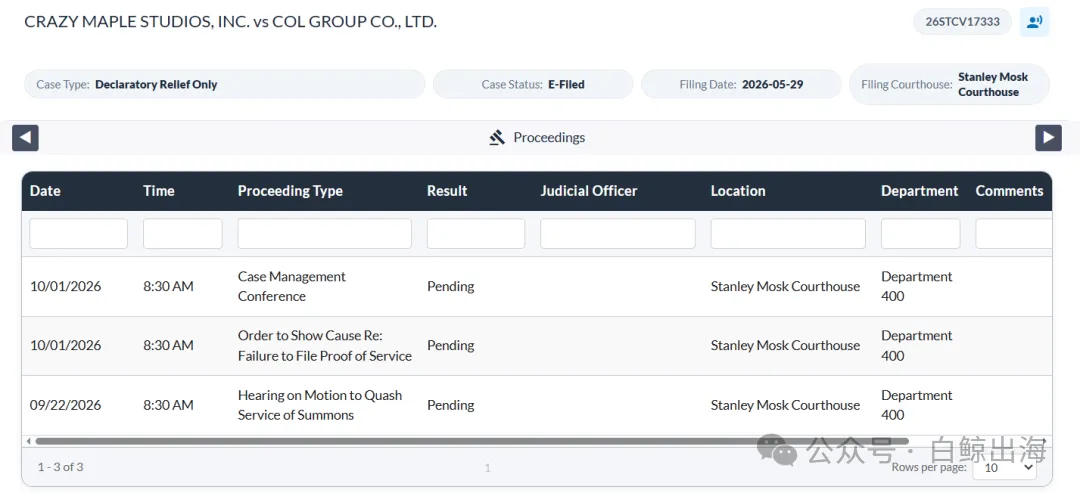The height and width of the screenshot is (493, 1080).
Task: Click Pending result in Motion to Quash row
Action: (x=450, y=405)
